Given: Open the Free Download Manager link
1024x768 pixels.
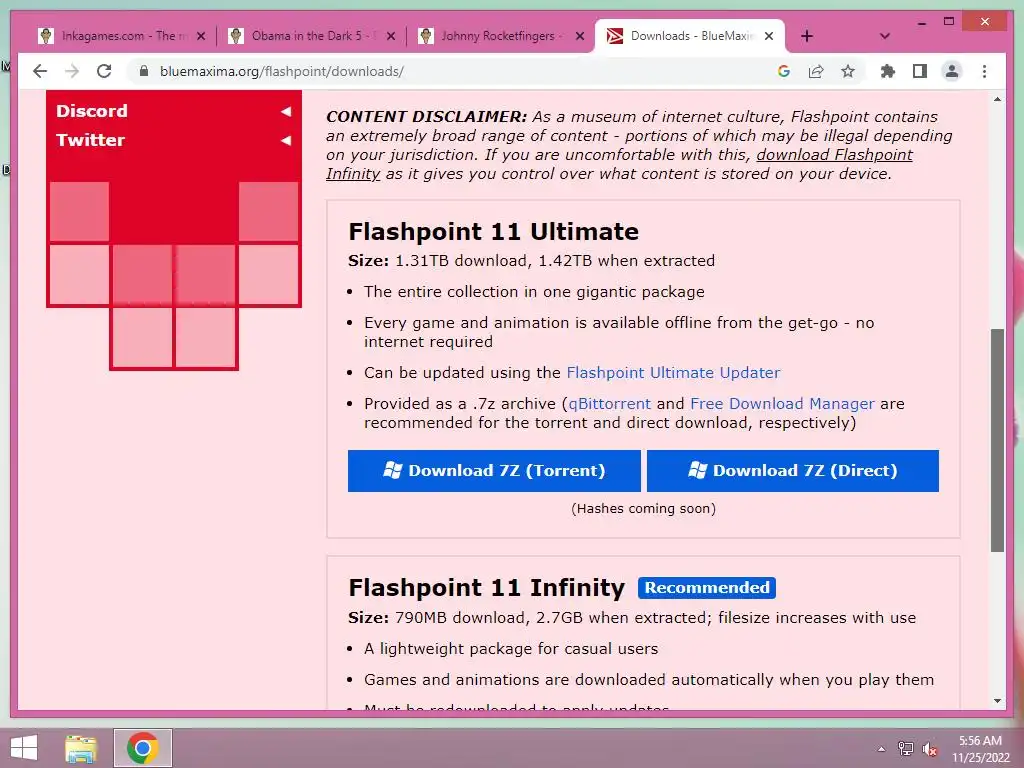Looking at the screenshot, I should click(x=782, y=404).
